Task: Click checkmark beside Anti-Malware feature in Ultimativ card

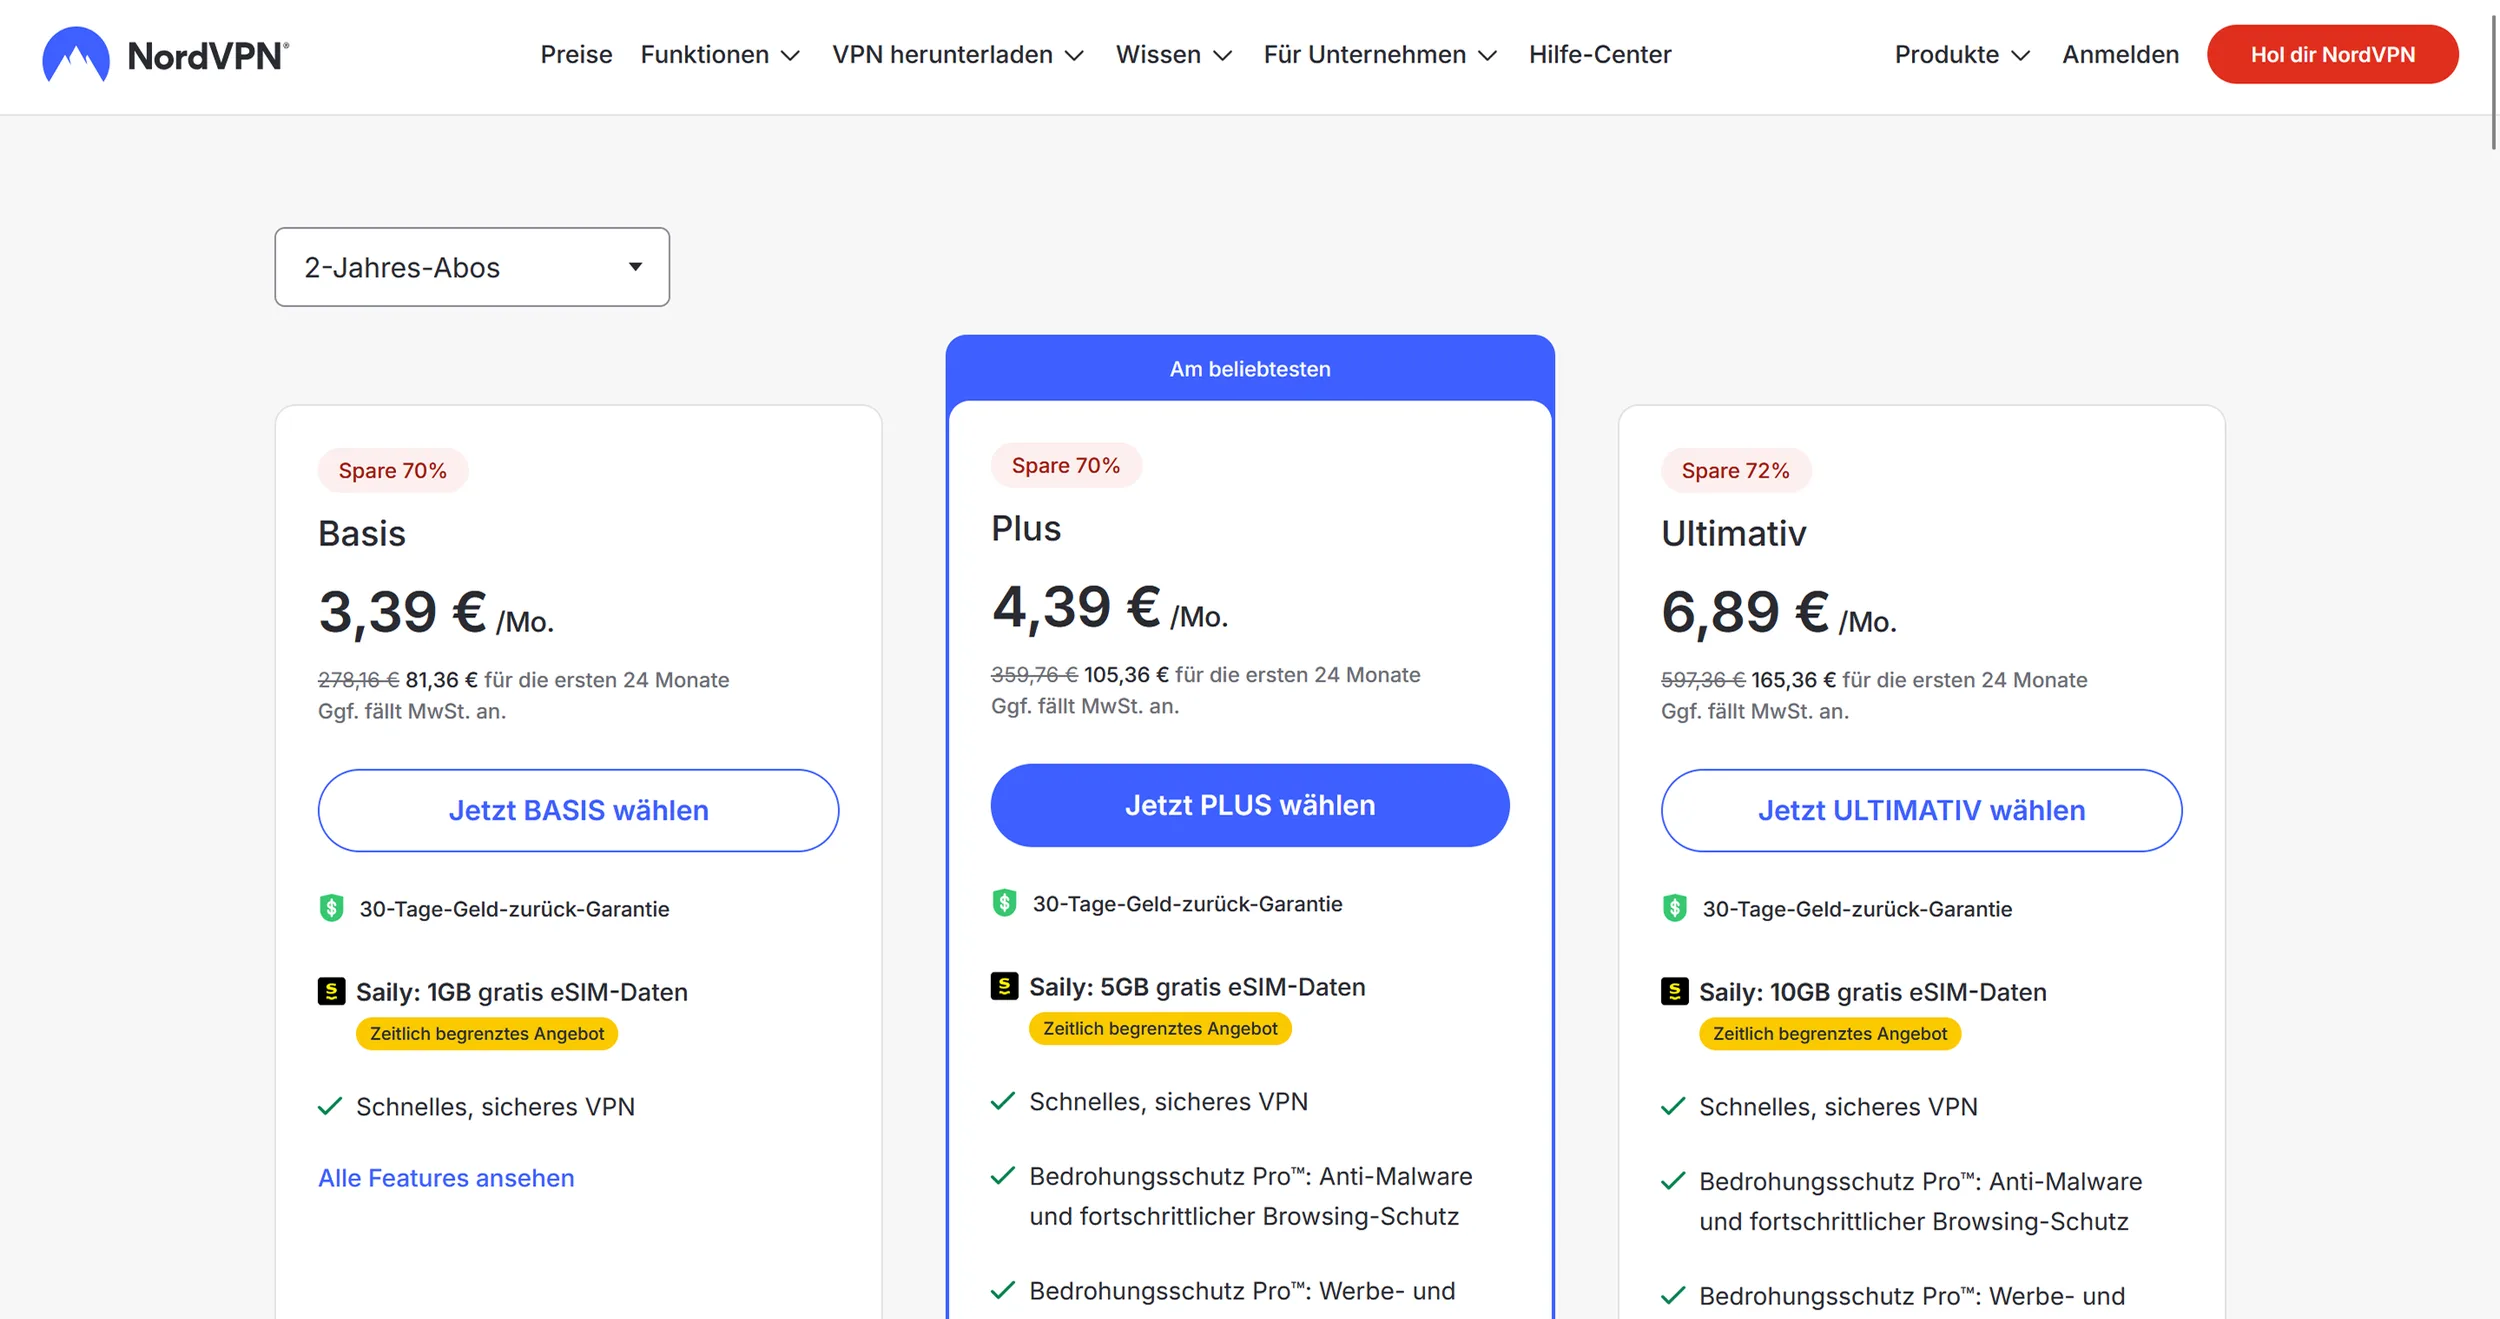Action: pos(1673,1181)
